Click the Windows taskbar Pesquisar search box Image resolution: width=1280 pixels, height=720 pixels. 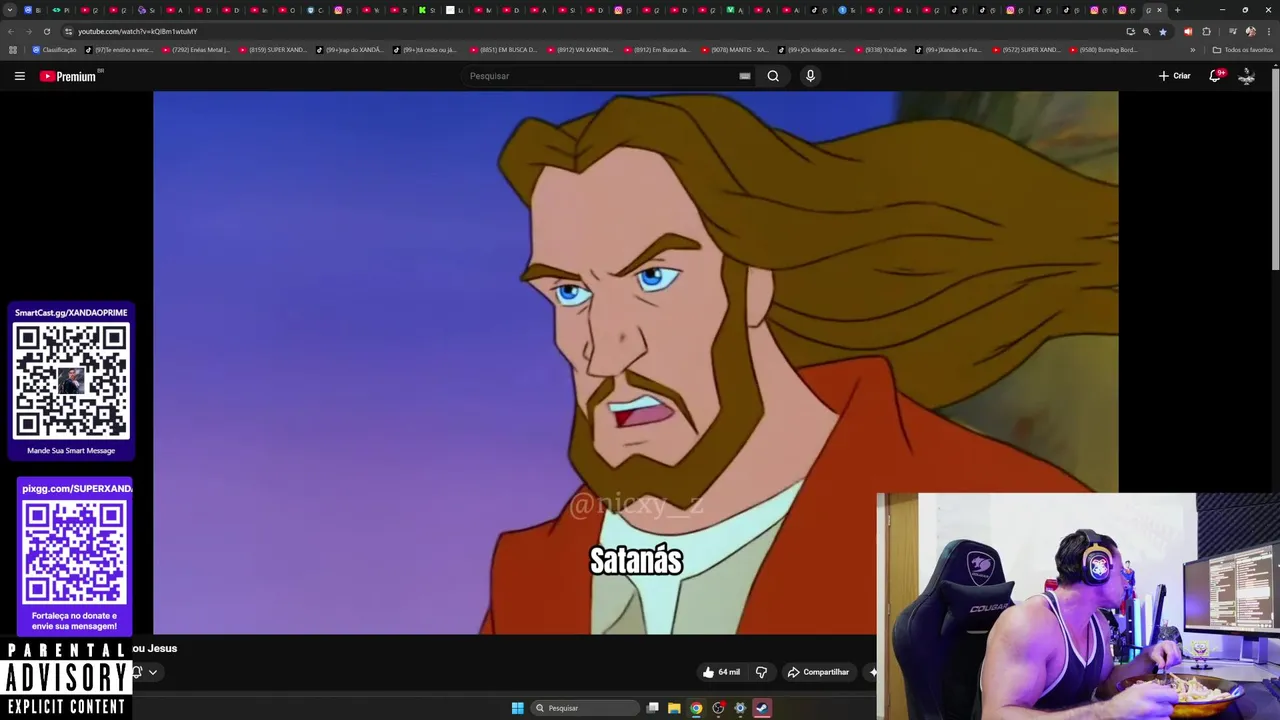(x=585, y=708)
